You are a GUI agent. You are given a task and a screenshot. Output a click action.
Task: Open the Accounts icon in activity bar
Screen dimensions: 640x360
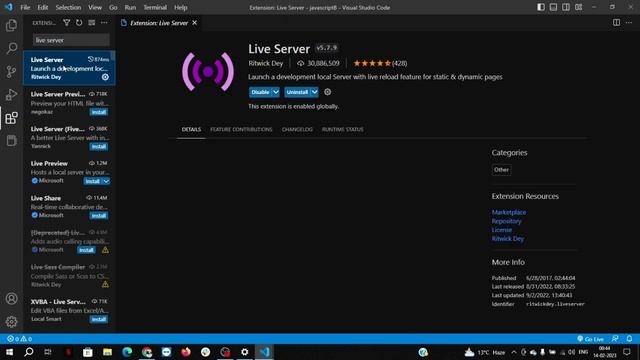pos(11,298)
